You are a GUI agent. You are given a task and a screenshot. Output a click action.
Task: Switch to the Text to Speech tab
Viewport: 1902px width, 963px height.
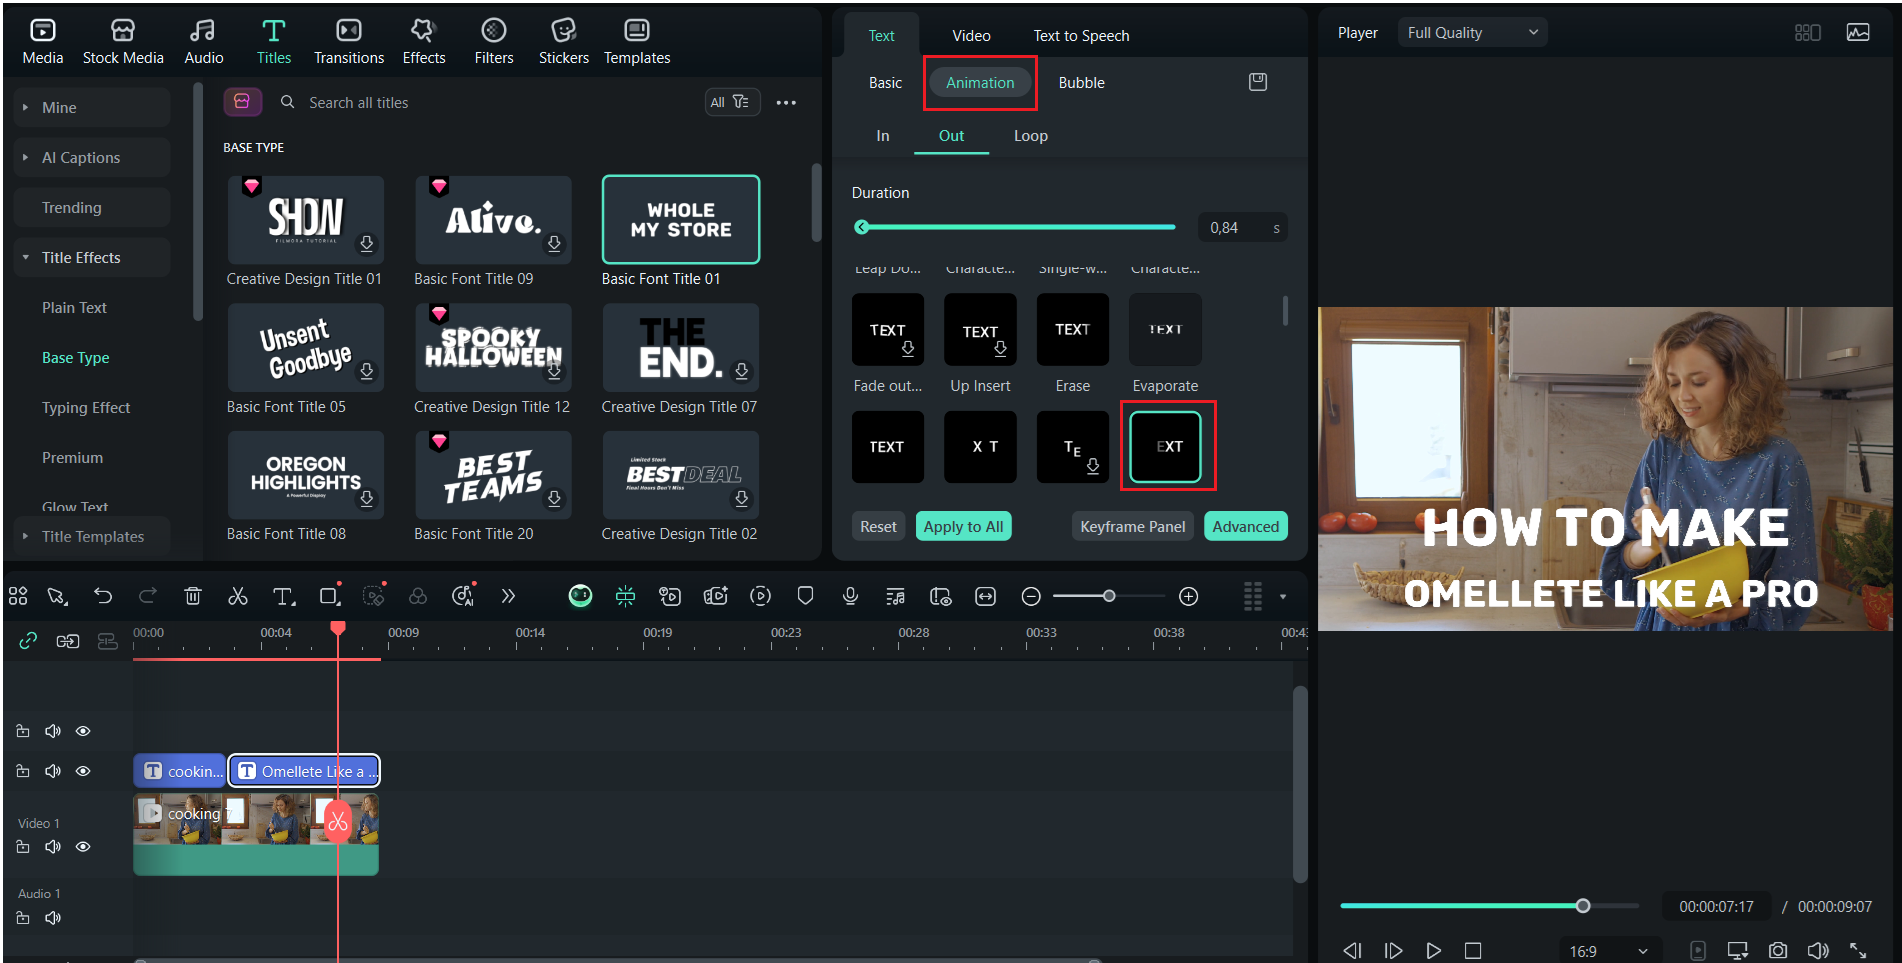tap(1081, 35)
